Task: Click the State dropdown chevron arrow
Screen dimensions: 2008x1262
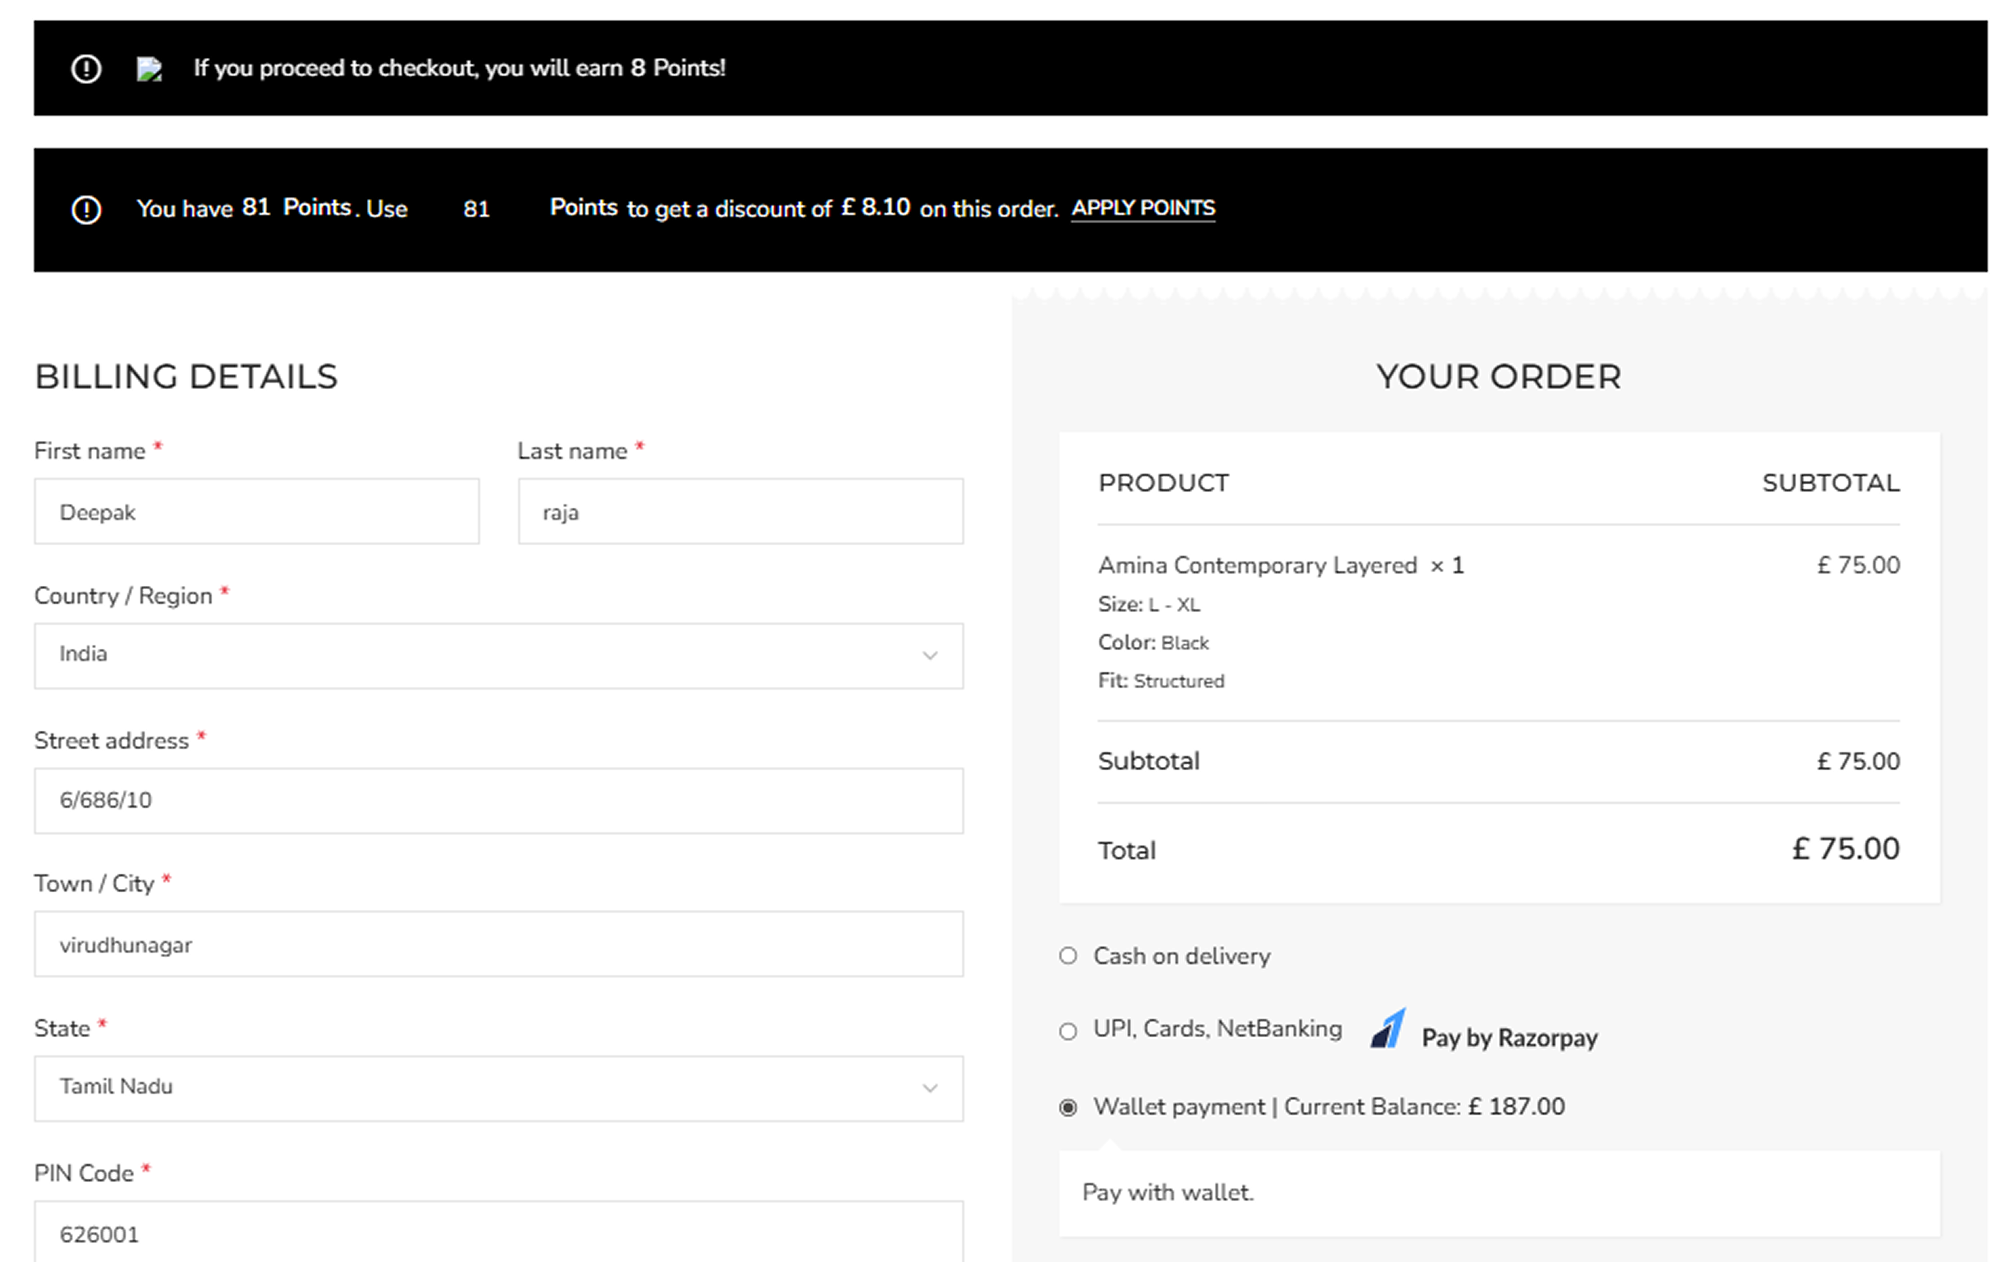Action: tap(929, 1088)
